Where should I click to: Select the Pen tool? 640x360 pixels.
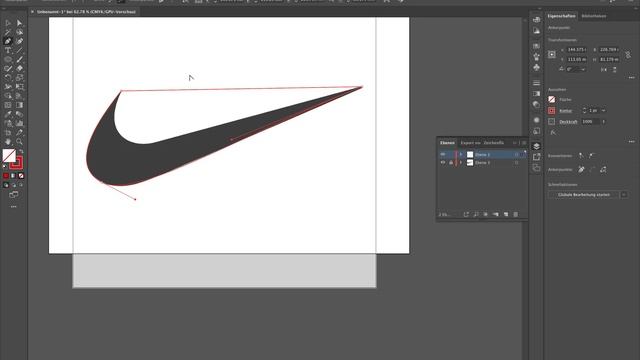[8, 41]
